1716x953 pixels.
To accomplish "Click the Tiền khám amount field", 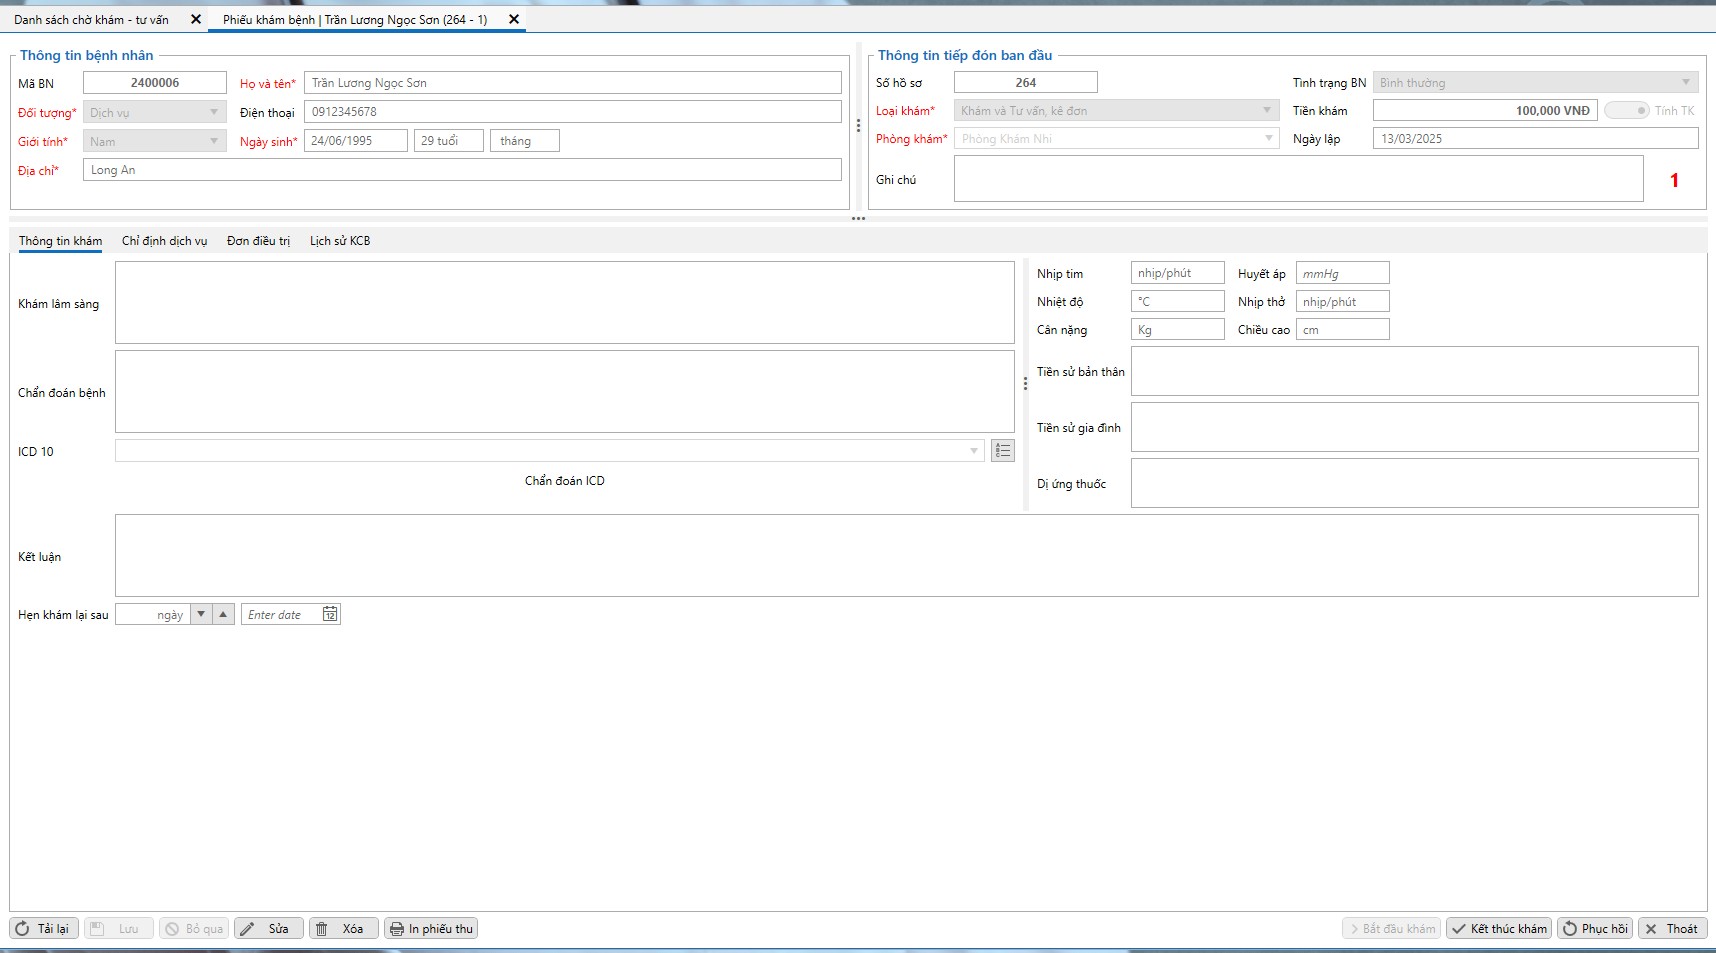I will click(x=1485, y=110).
